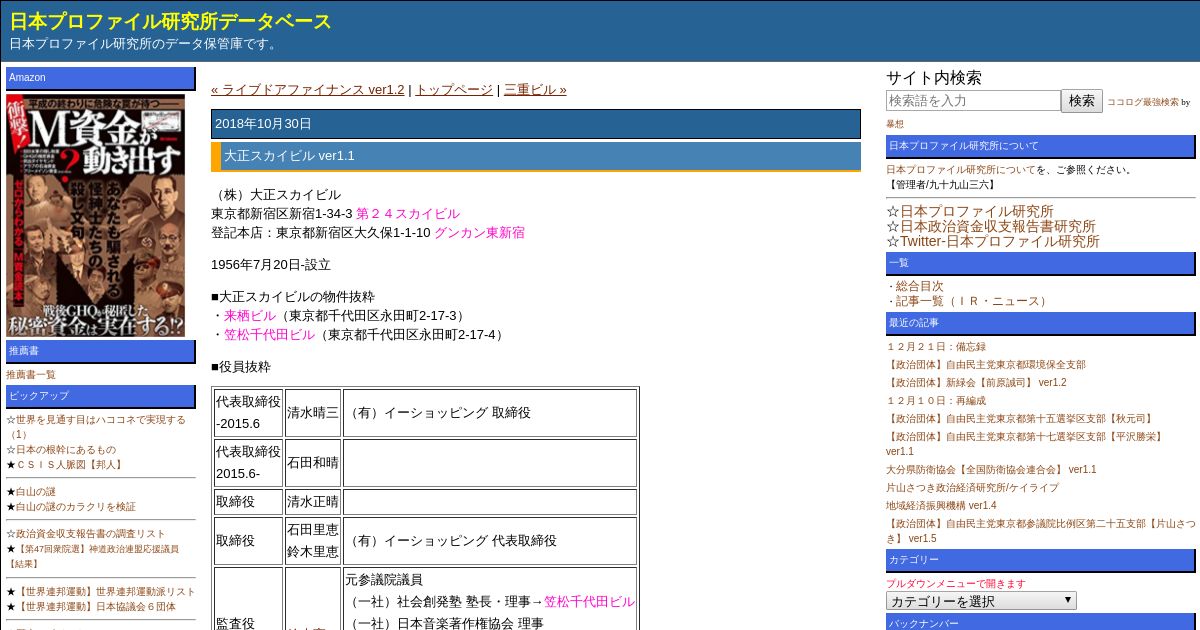Open post title 大正スカイビル ver1.1
This screenshot has width=1200, height=630.
[x=289, y=156]
